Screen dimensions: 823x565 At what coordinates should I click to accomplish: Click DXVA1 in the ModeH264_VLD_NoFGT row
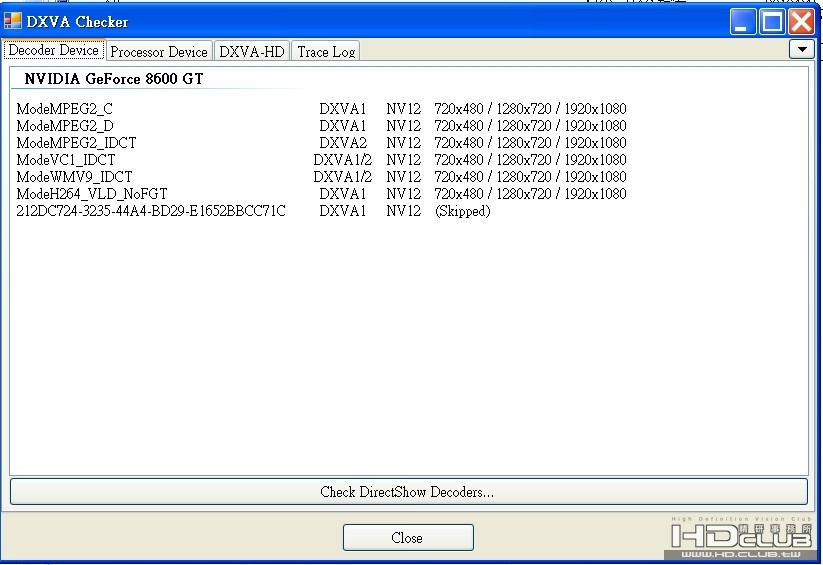point(342,194)
